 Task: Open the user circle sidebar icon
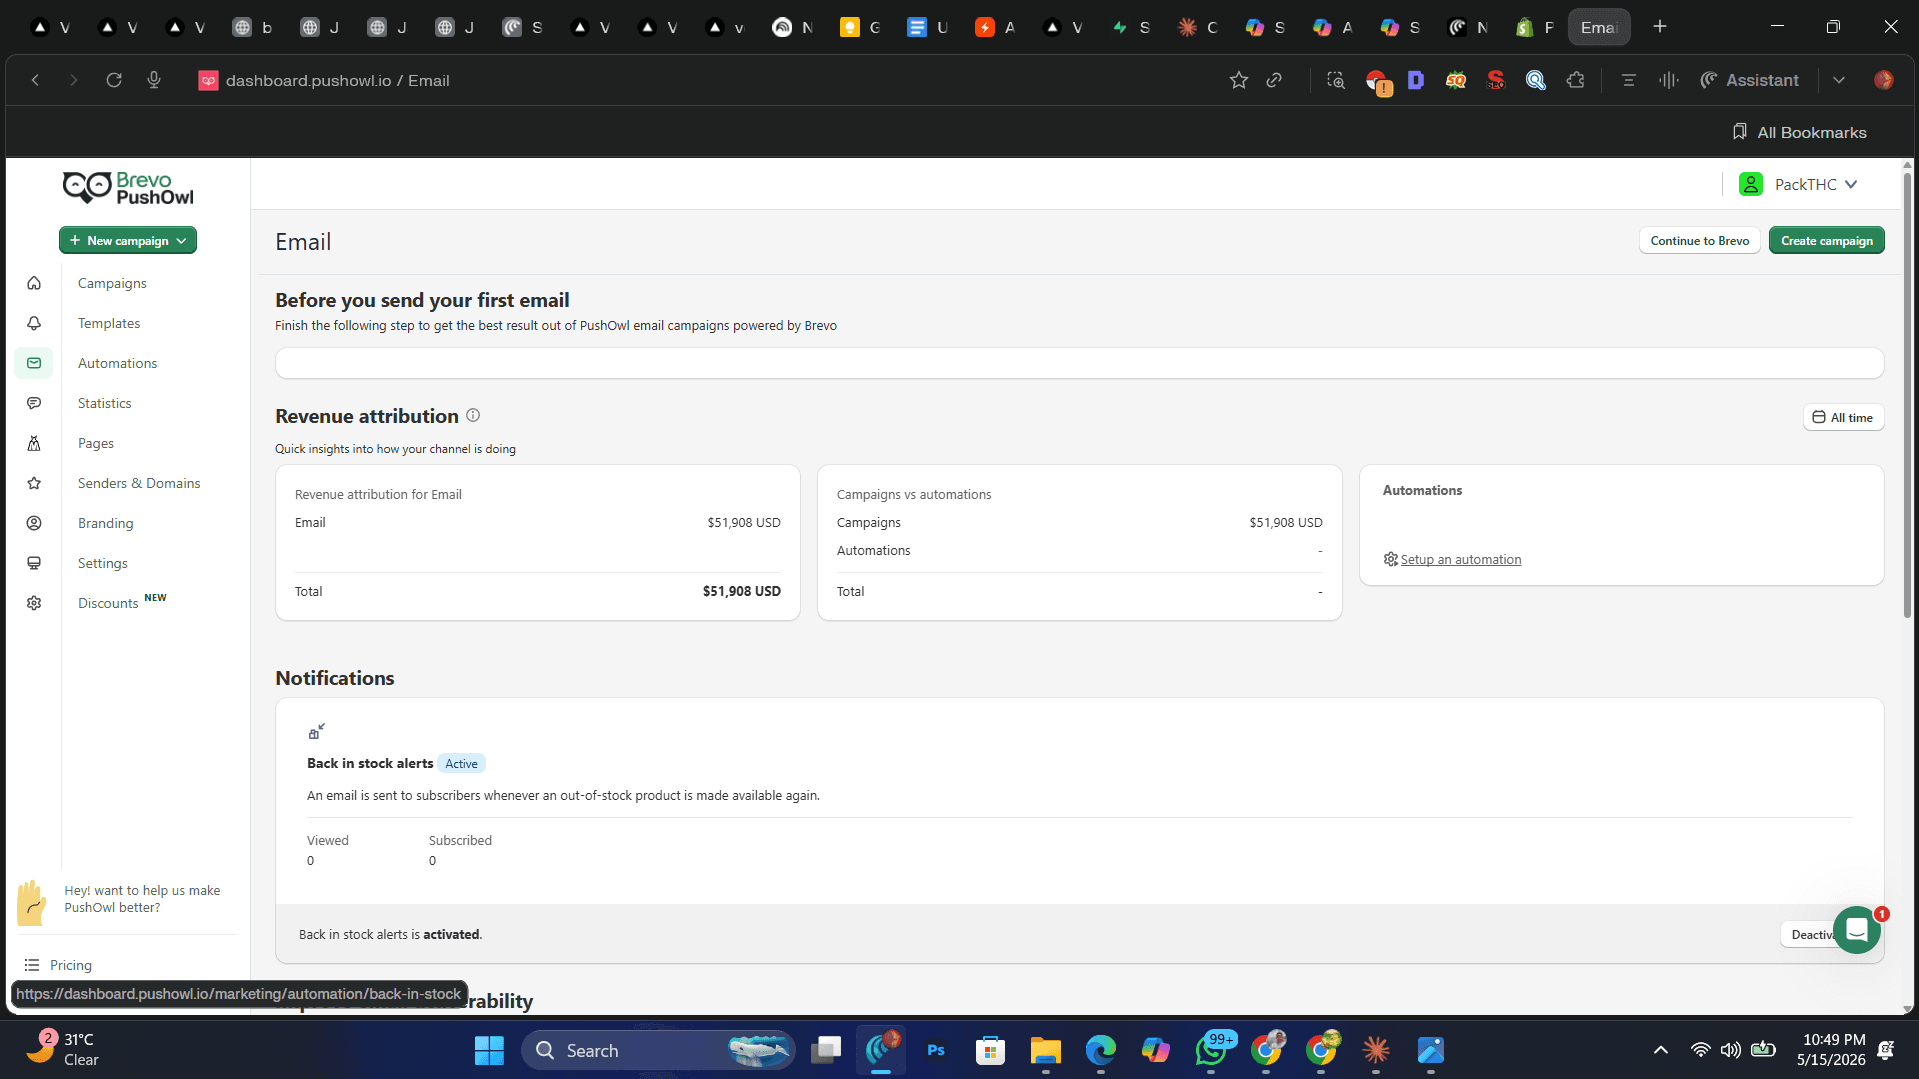(x=34, y=523)
